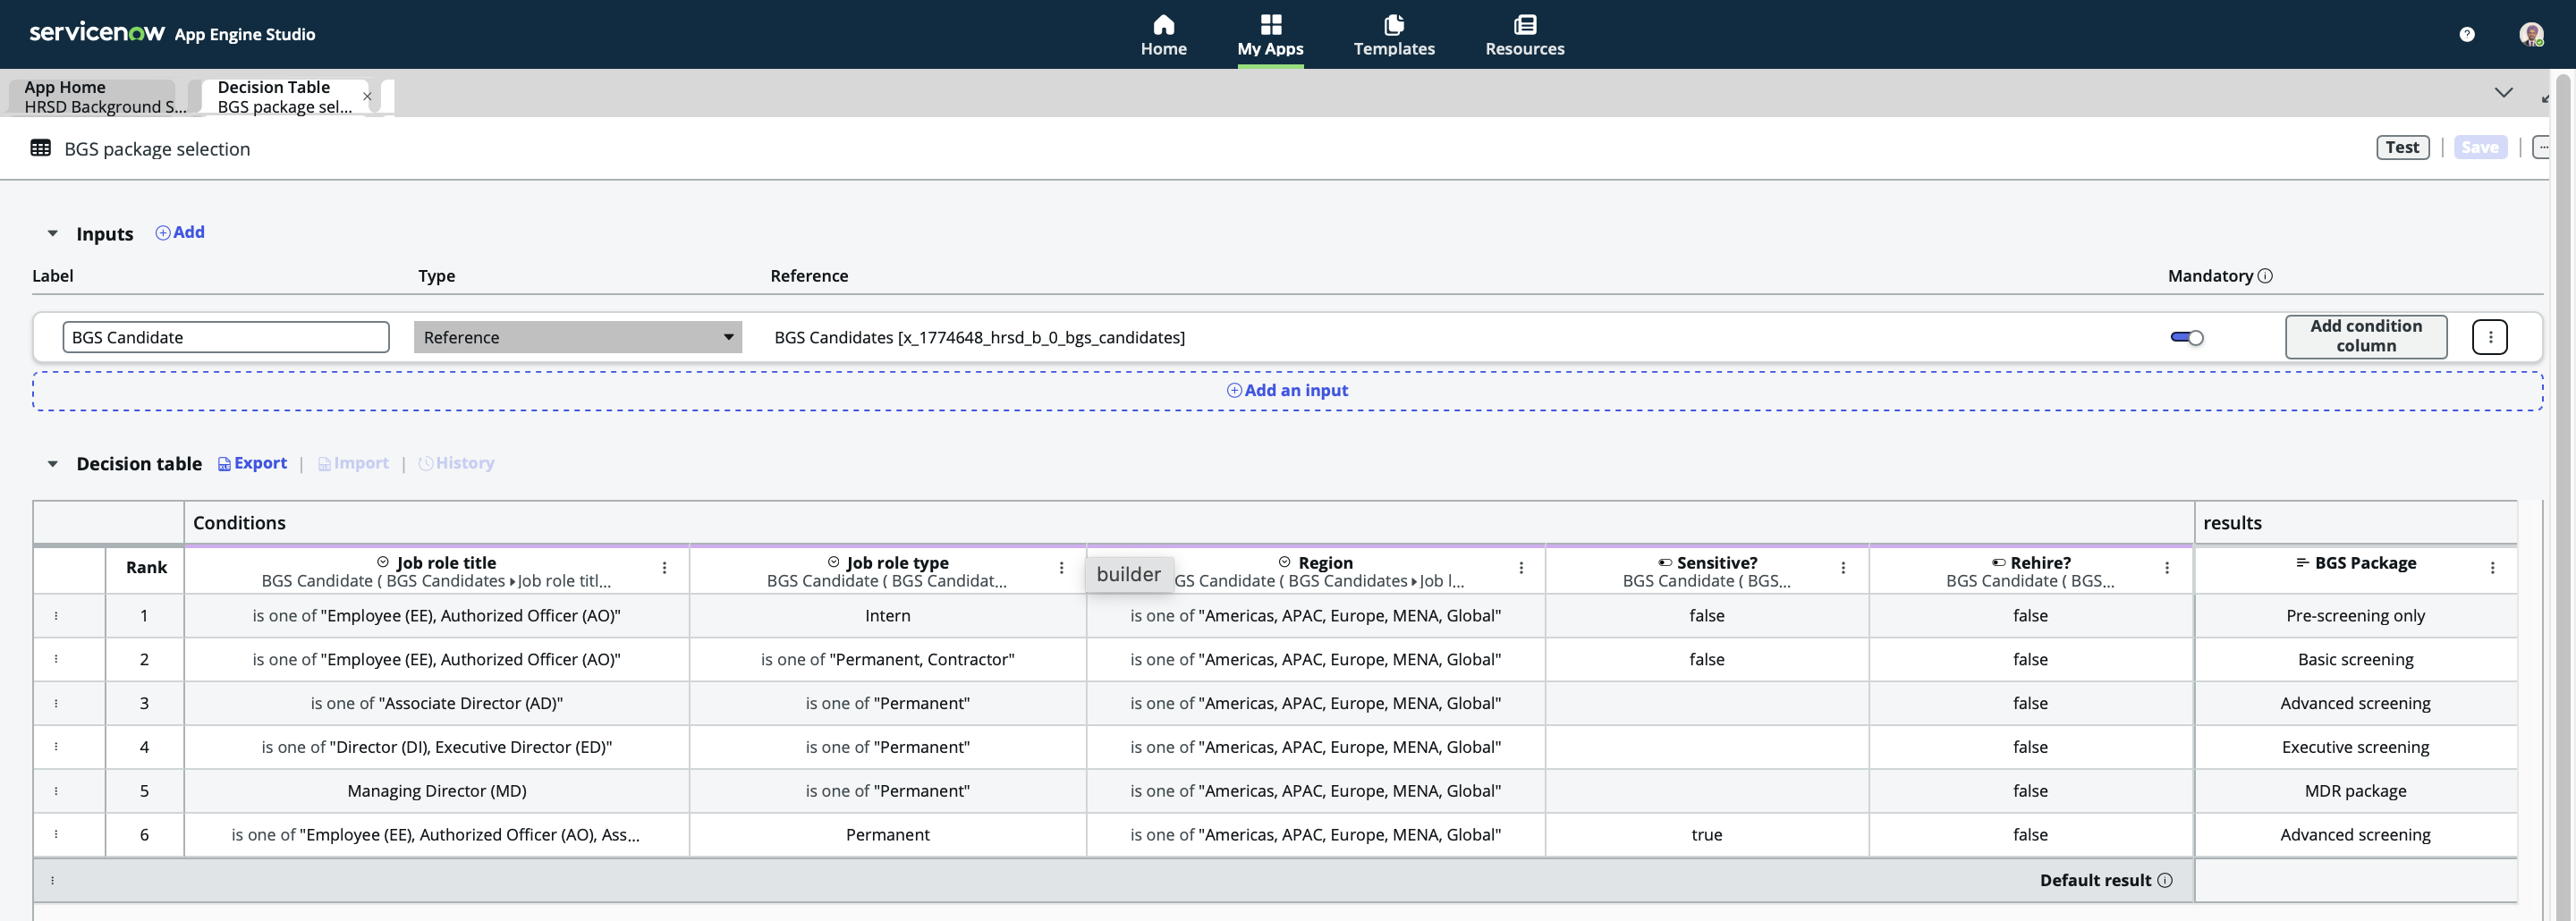Image resolution: width=2576 pixels, height=921 pixels.
Task: Click the Managing Director (MD) cell
Action: coord(436,791)
